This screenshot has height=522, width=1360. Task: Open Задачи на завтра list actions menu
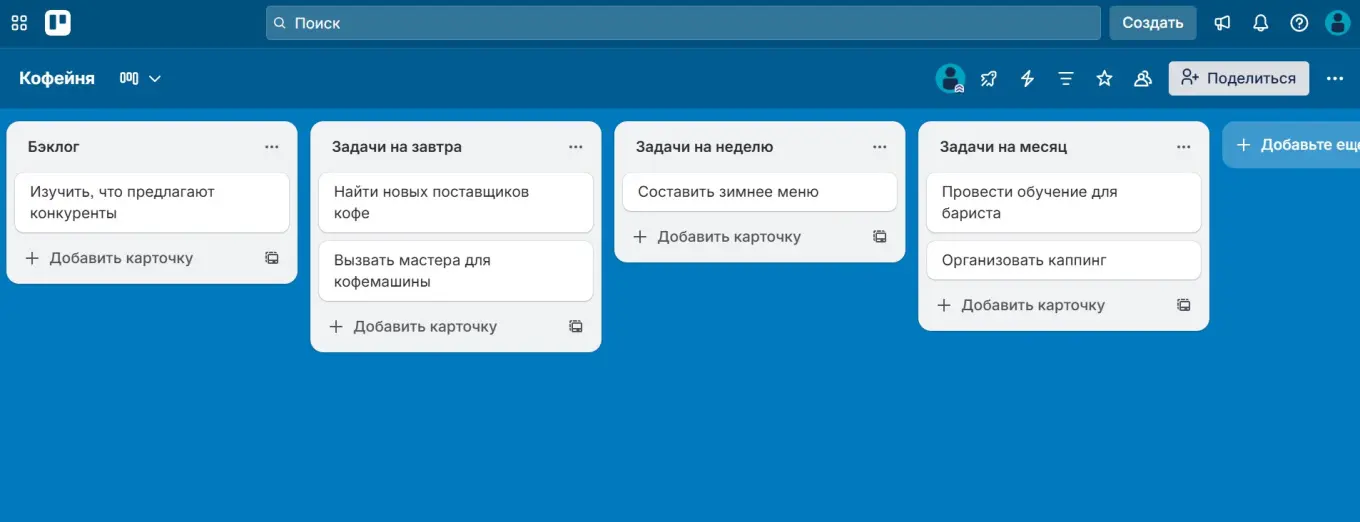(x=576, y=147)
